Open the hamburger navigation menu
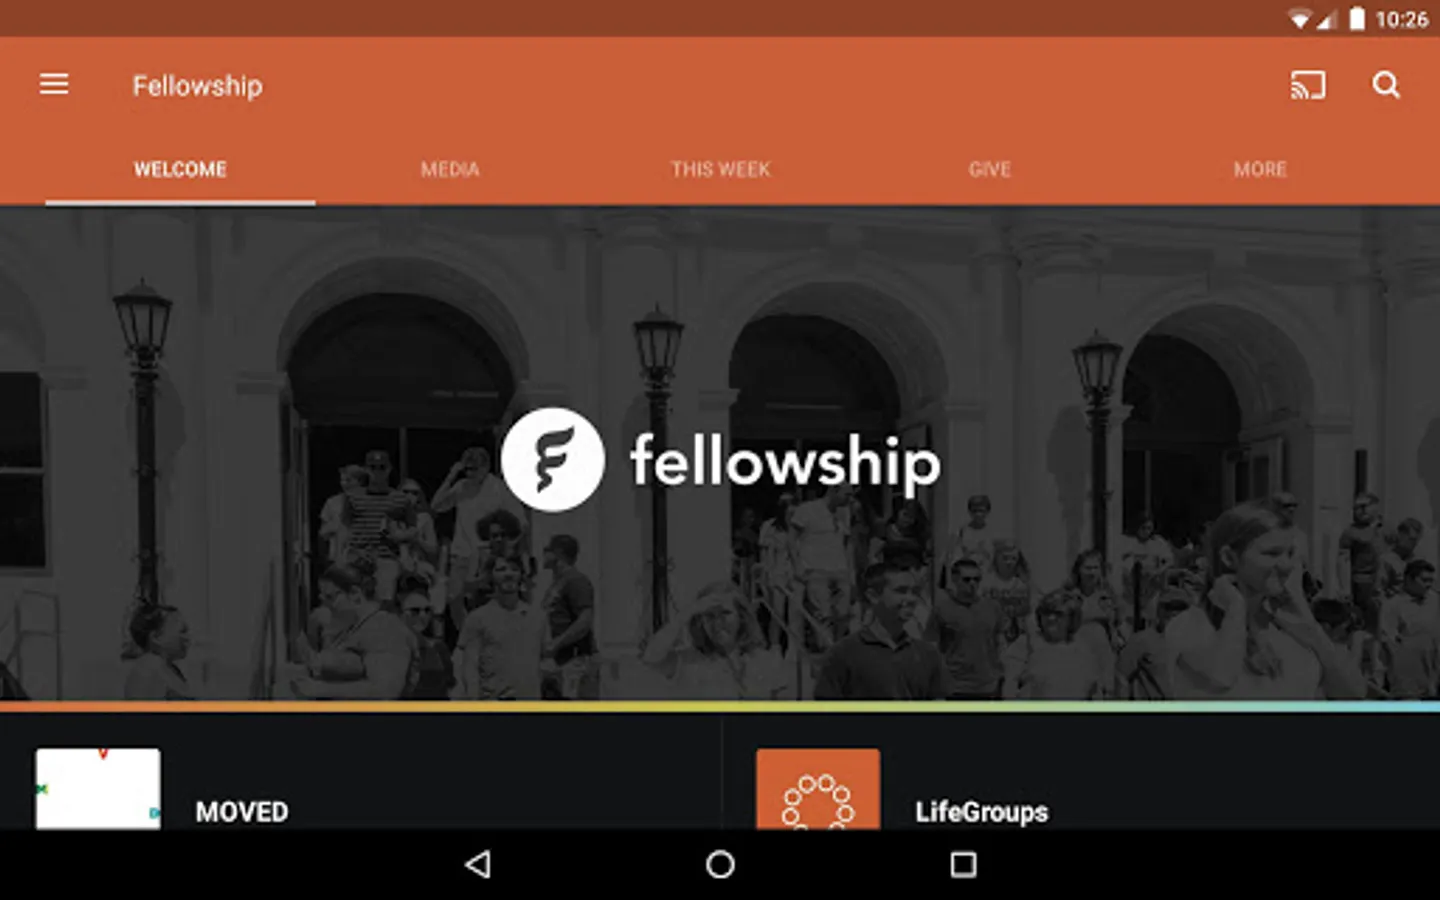 [54, 85]
